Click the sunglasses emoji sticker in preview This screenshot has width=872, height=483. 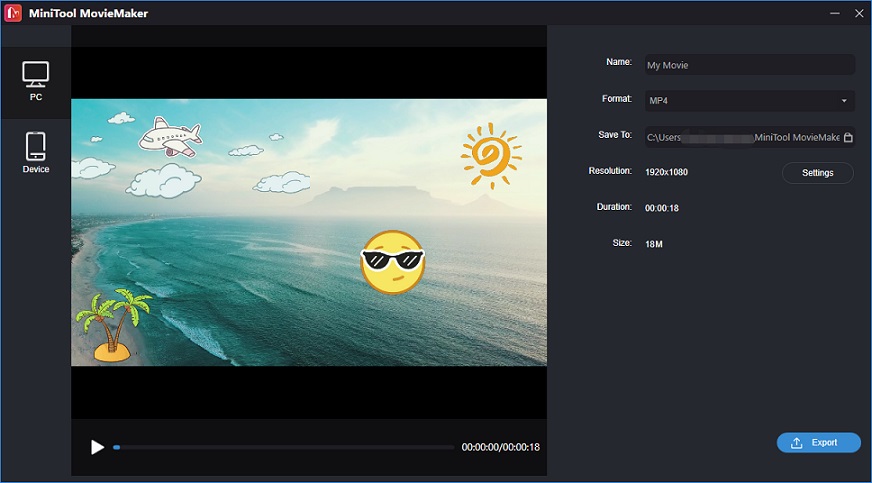coord(393,262)
